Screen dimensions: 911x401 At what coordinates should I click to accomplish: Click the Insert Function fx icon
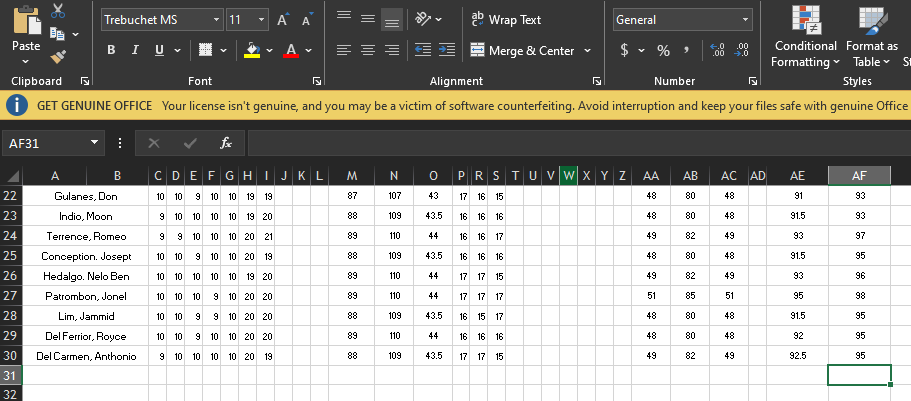point(226,143)
